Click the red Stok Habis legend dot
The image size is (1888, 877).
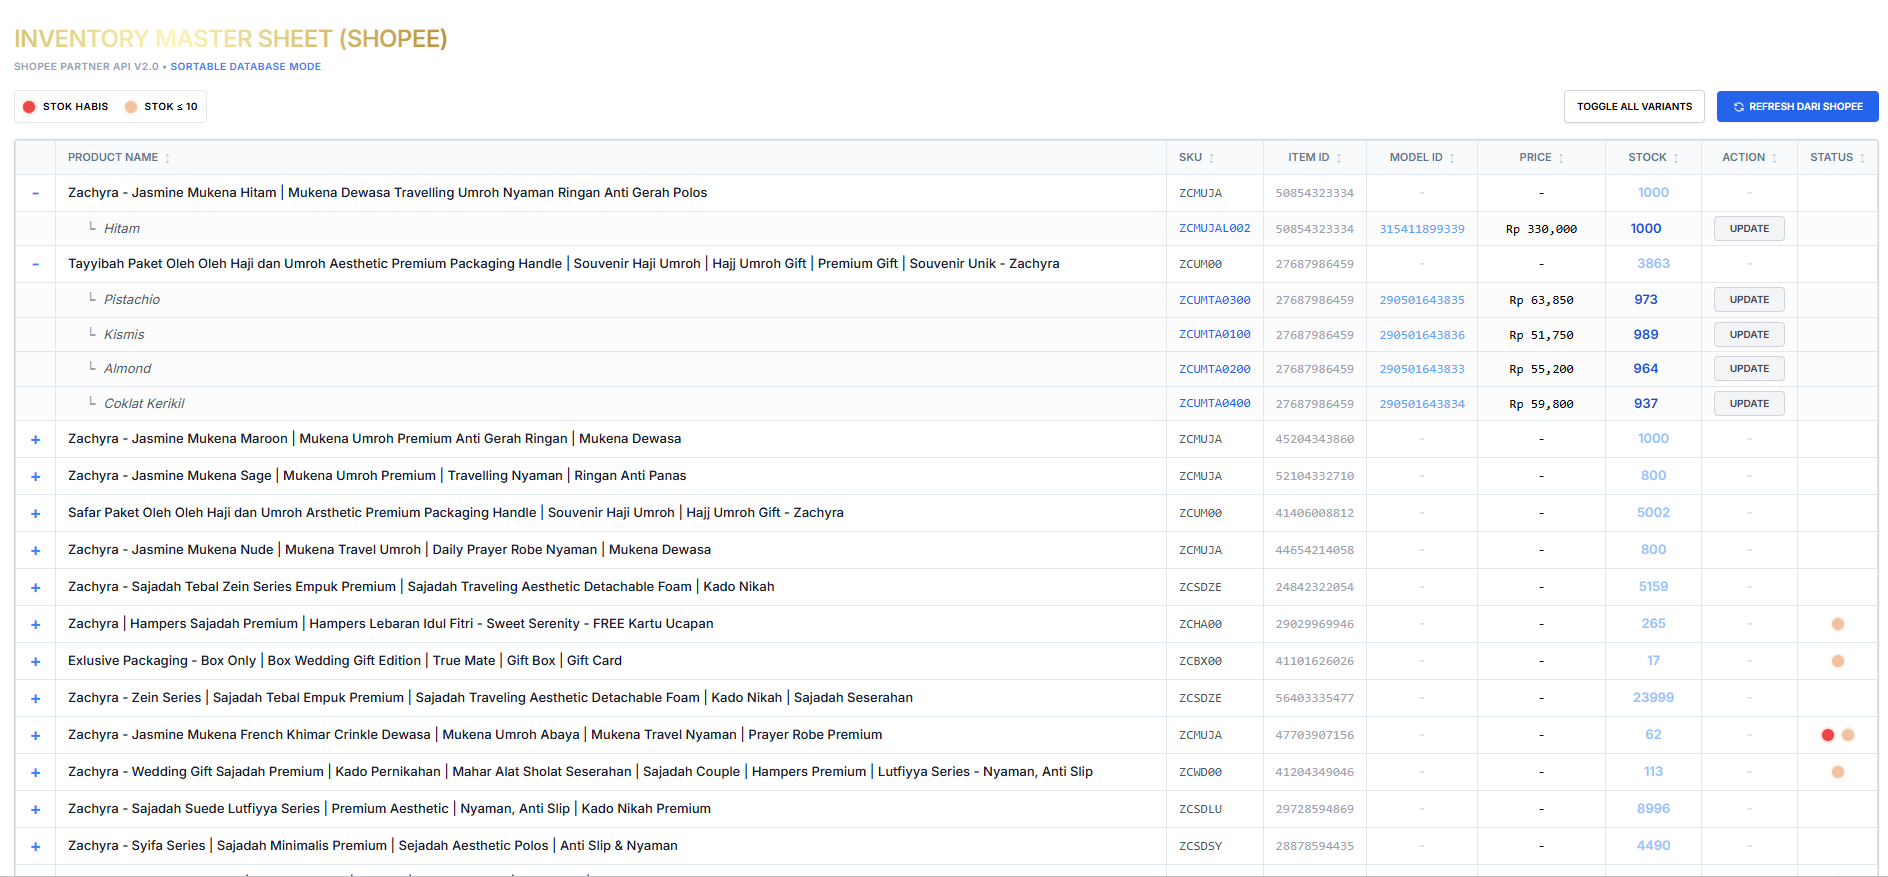[29, 107]
